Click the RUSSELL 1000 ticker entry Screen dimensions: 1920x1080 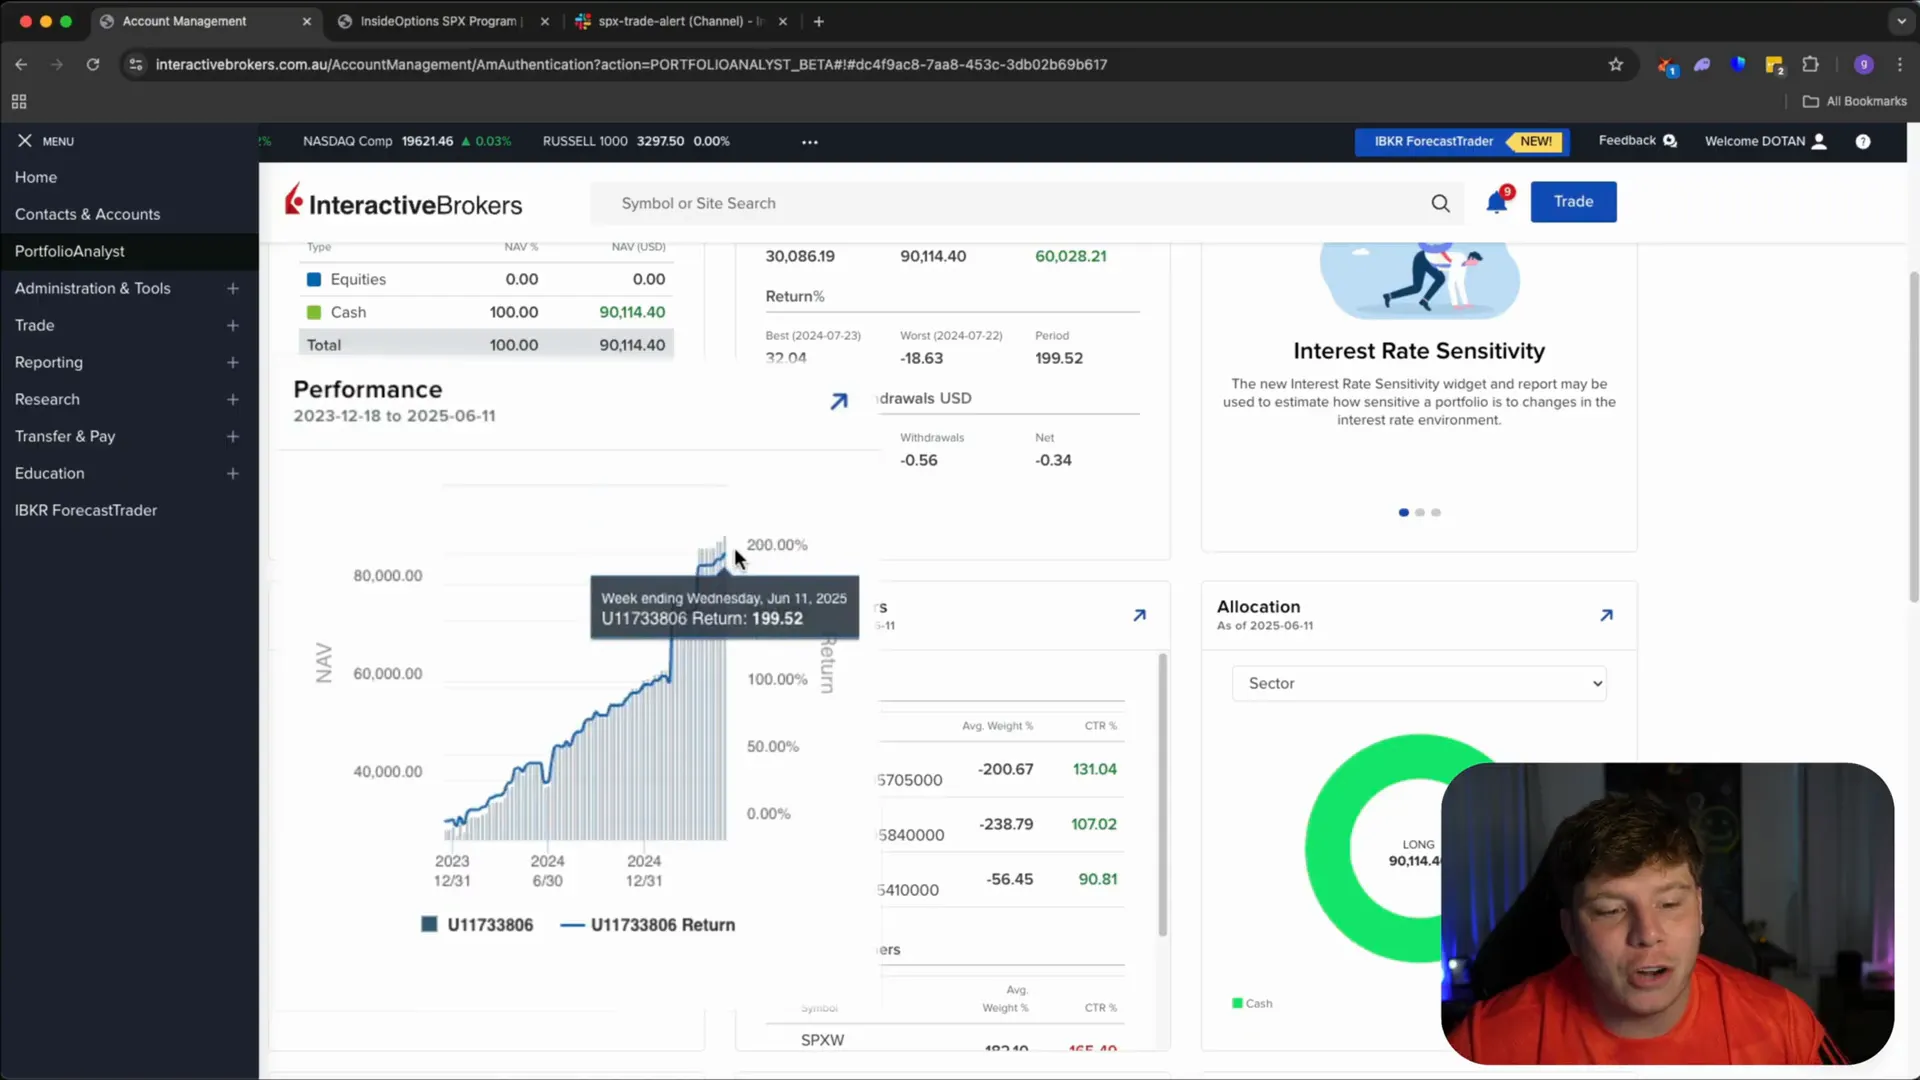636,141
